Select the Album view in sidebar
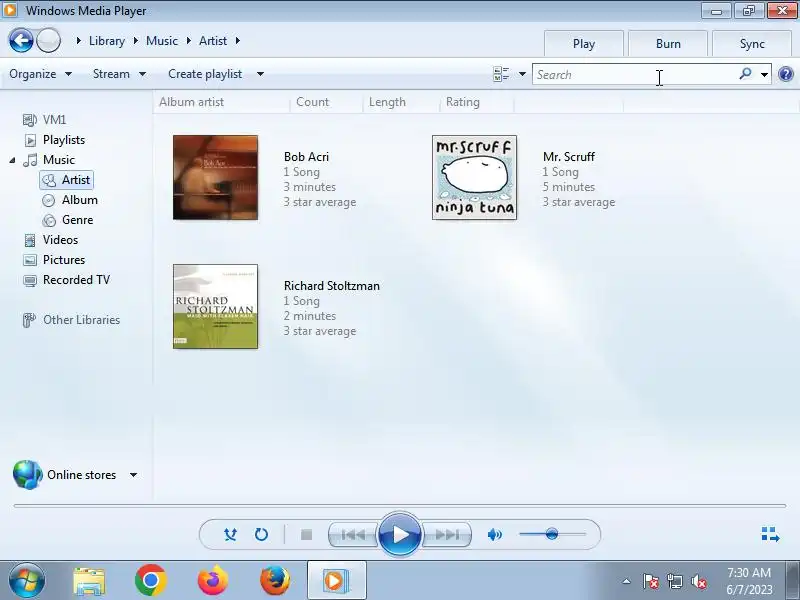800x600 pixels. click(70, 200)
